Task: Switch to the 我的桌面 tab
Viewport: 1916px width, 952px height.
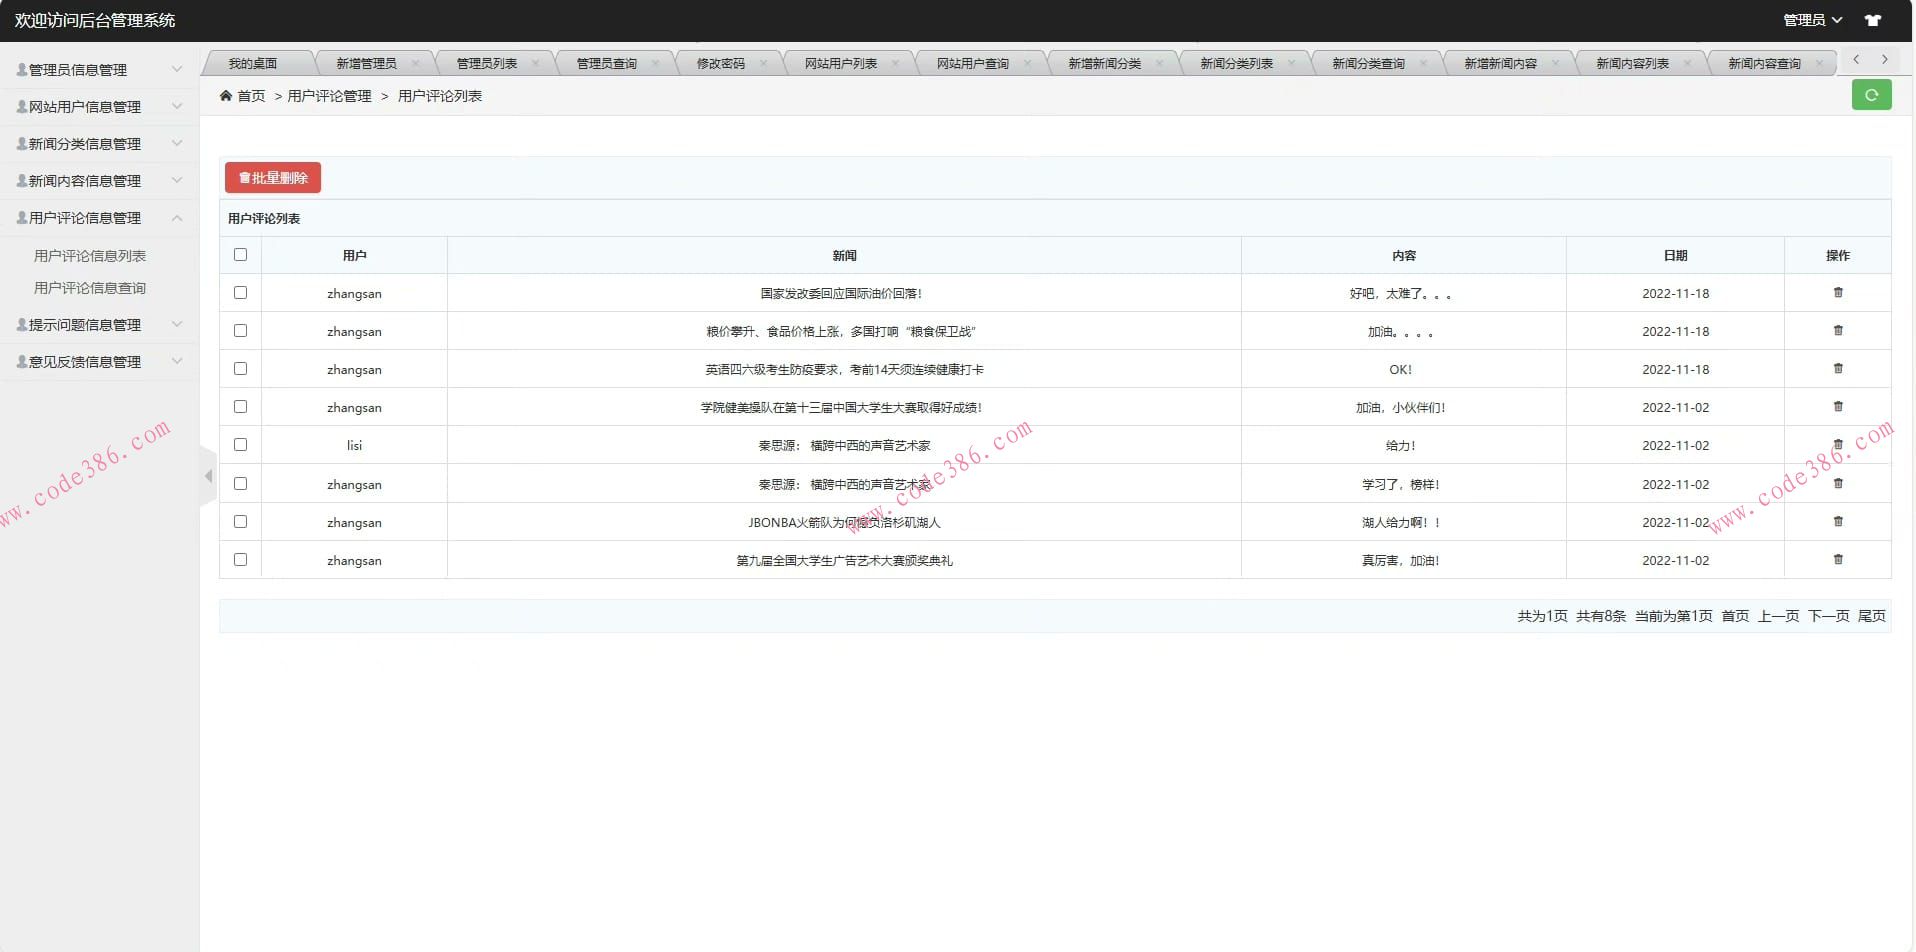Action: tap(253, 63)
